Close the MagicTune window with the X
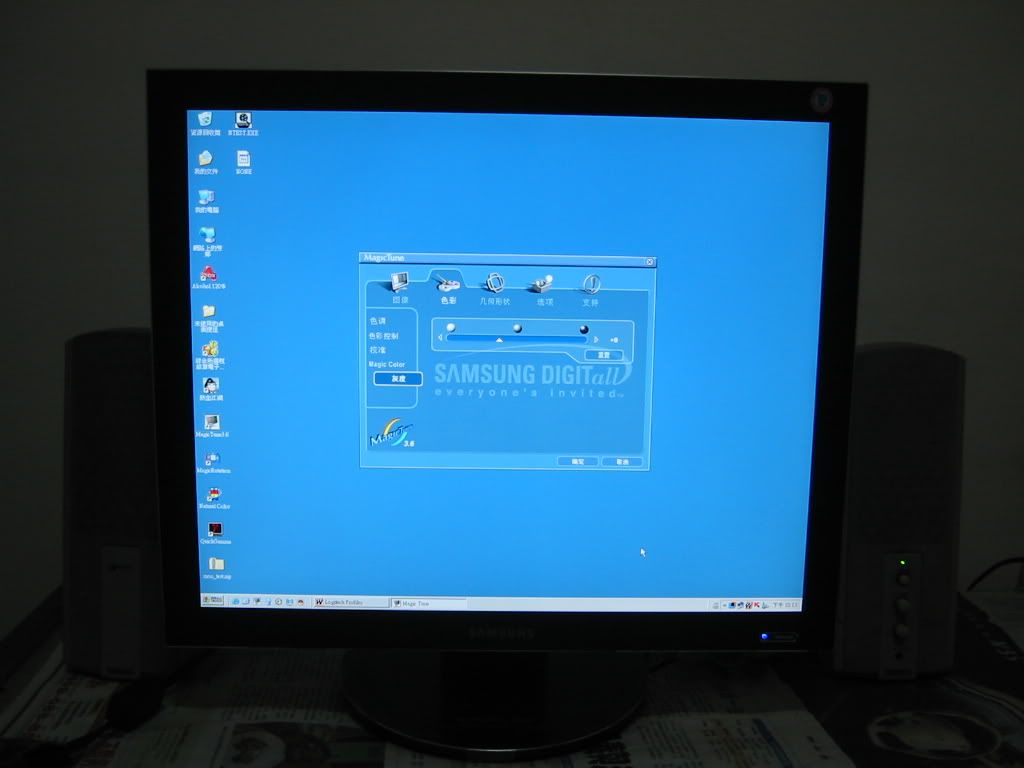1024x768 pixels. click(650, 262)
